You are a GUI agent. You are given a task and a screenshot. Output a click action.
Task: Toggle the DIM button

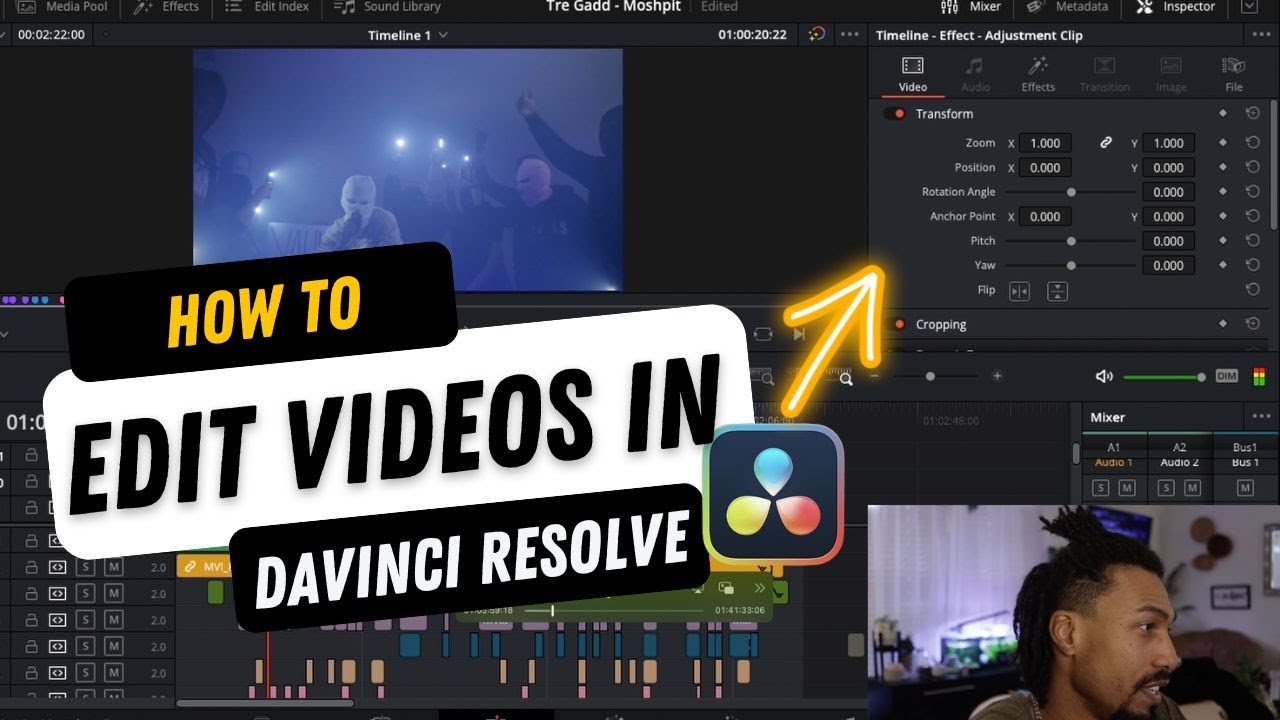pyautogui.click(x=1227, y=376)
